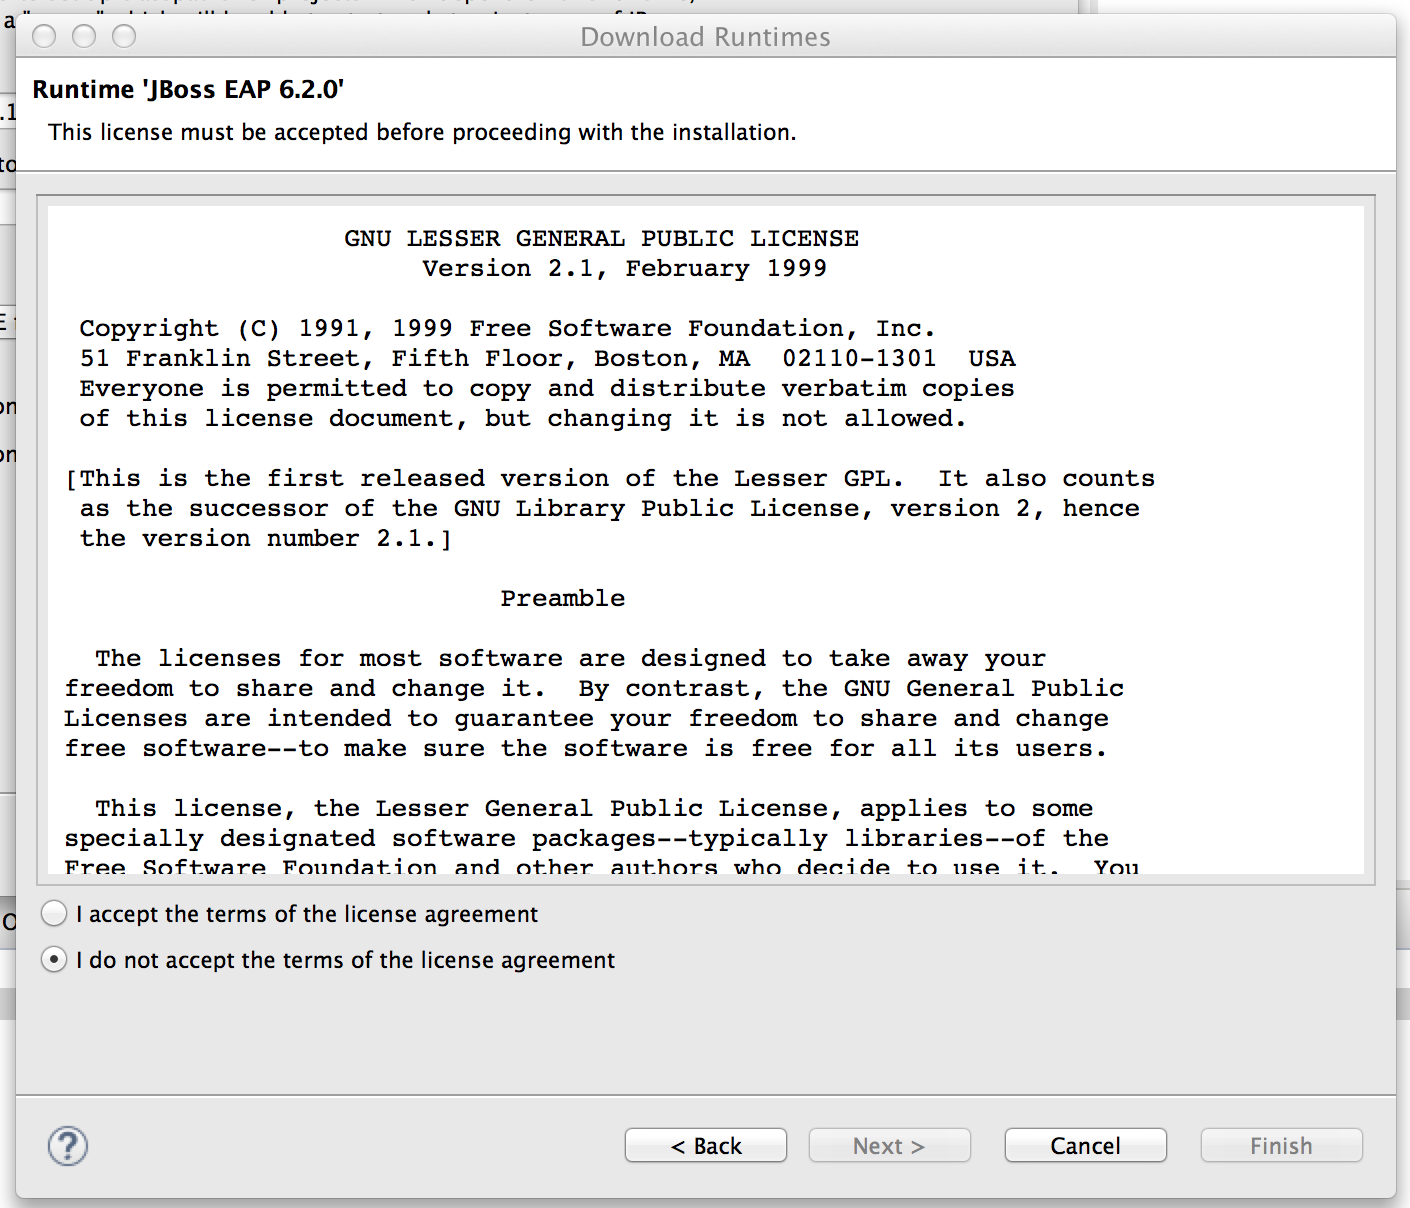Zoom the Download Runtimes window

coord(124,37)
